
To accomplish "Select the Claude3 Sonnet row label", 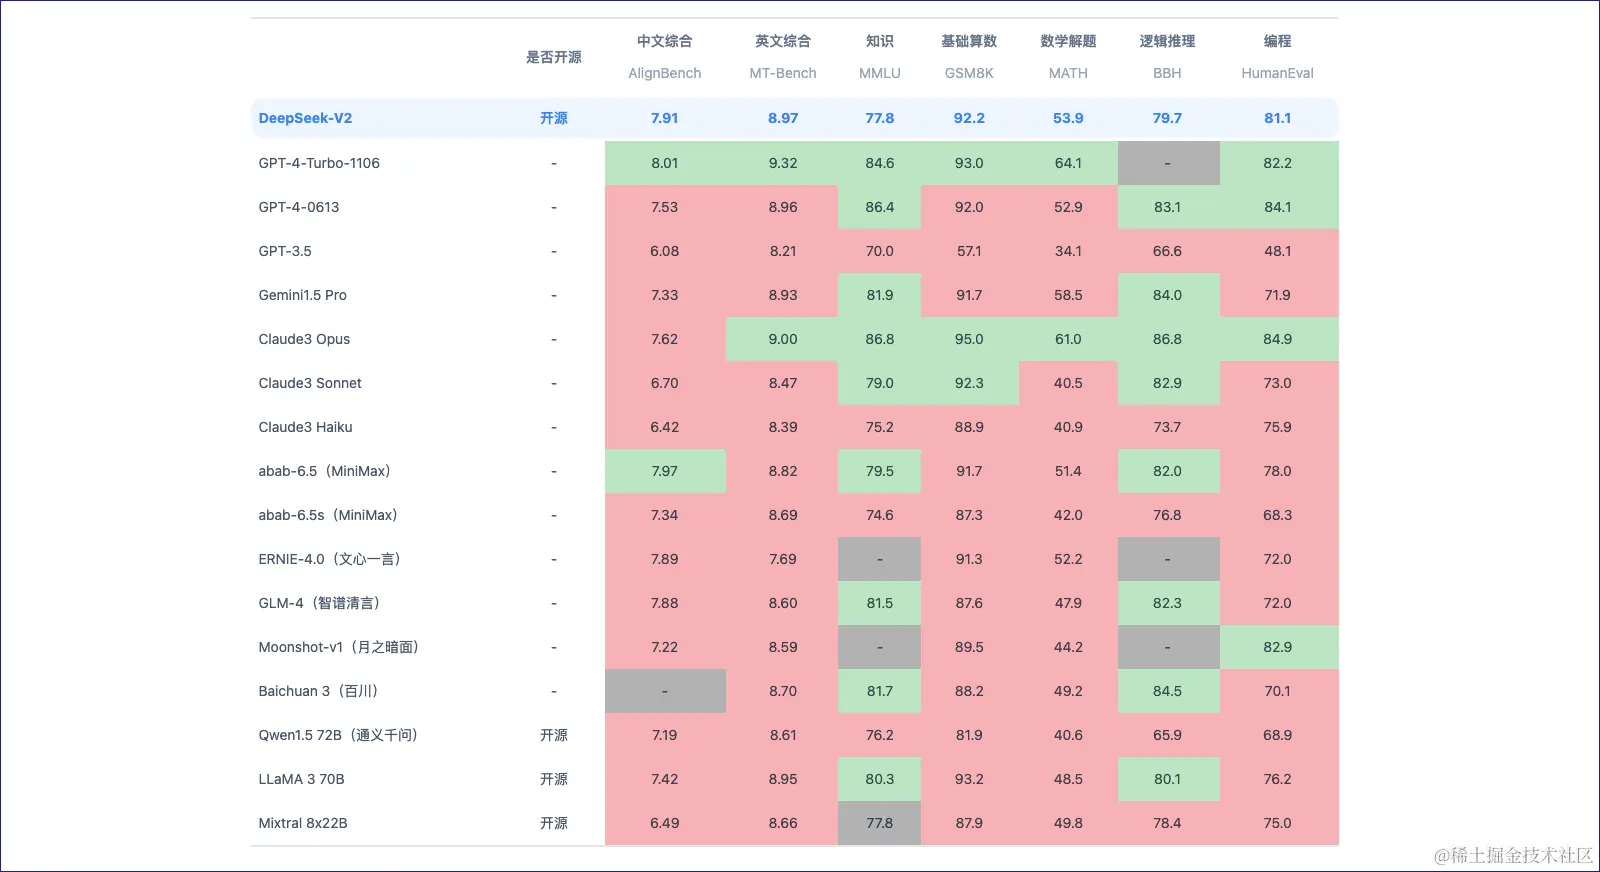I will point(310,383).
